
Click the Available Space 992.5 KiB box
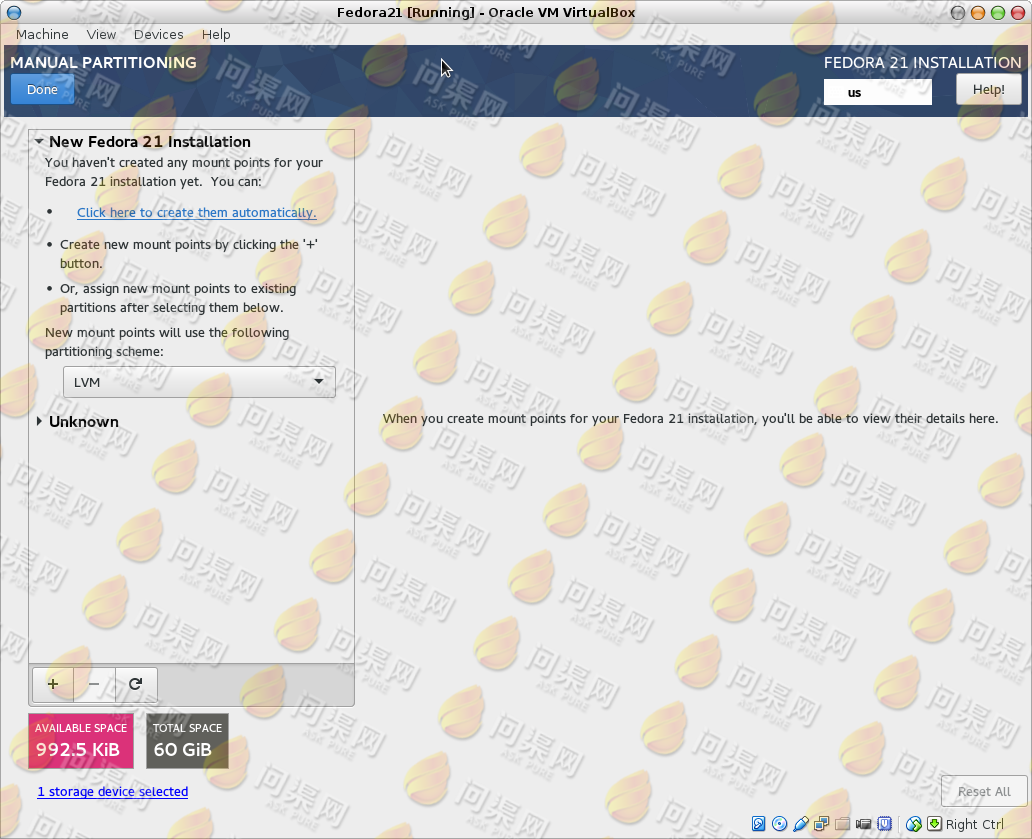[81, 741]
